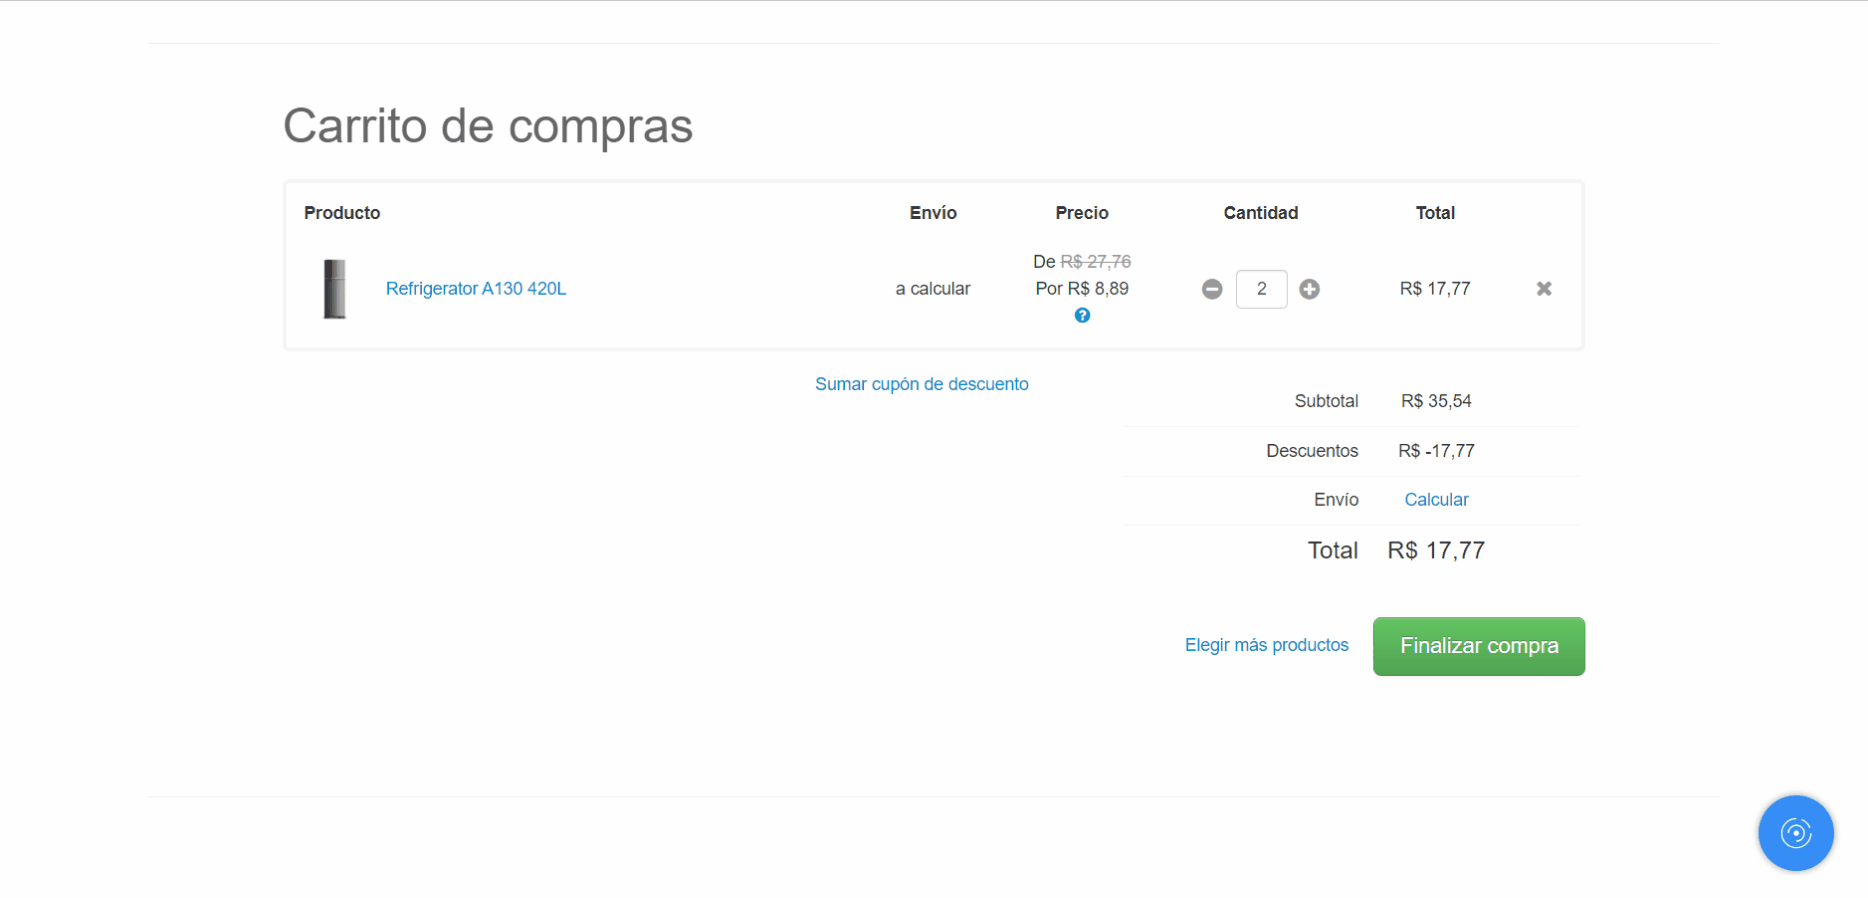The width and height of the screenshot is (1868, 898).
Task: Select the Producto column header
Action: tap(342, 213)
